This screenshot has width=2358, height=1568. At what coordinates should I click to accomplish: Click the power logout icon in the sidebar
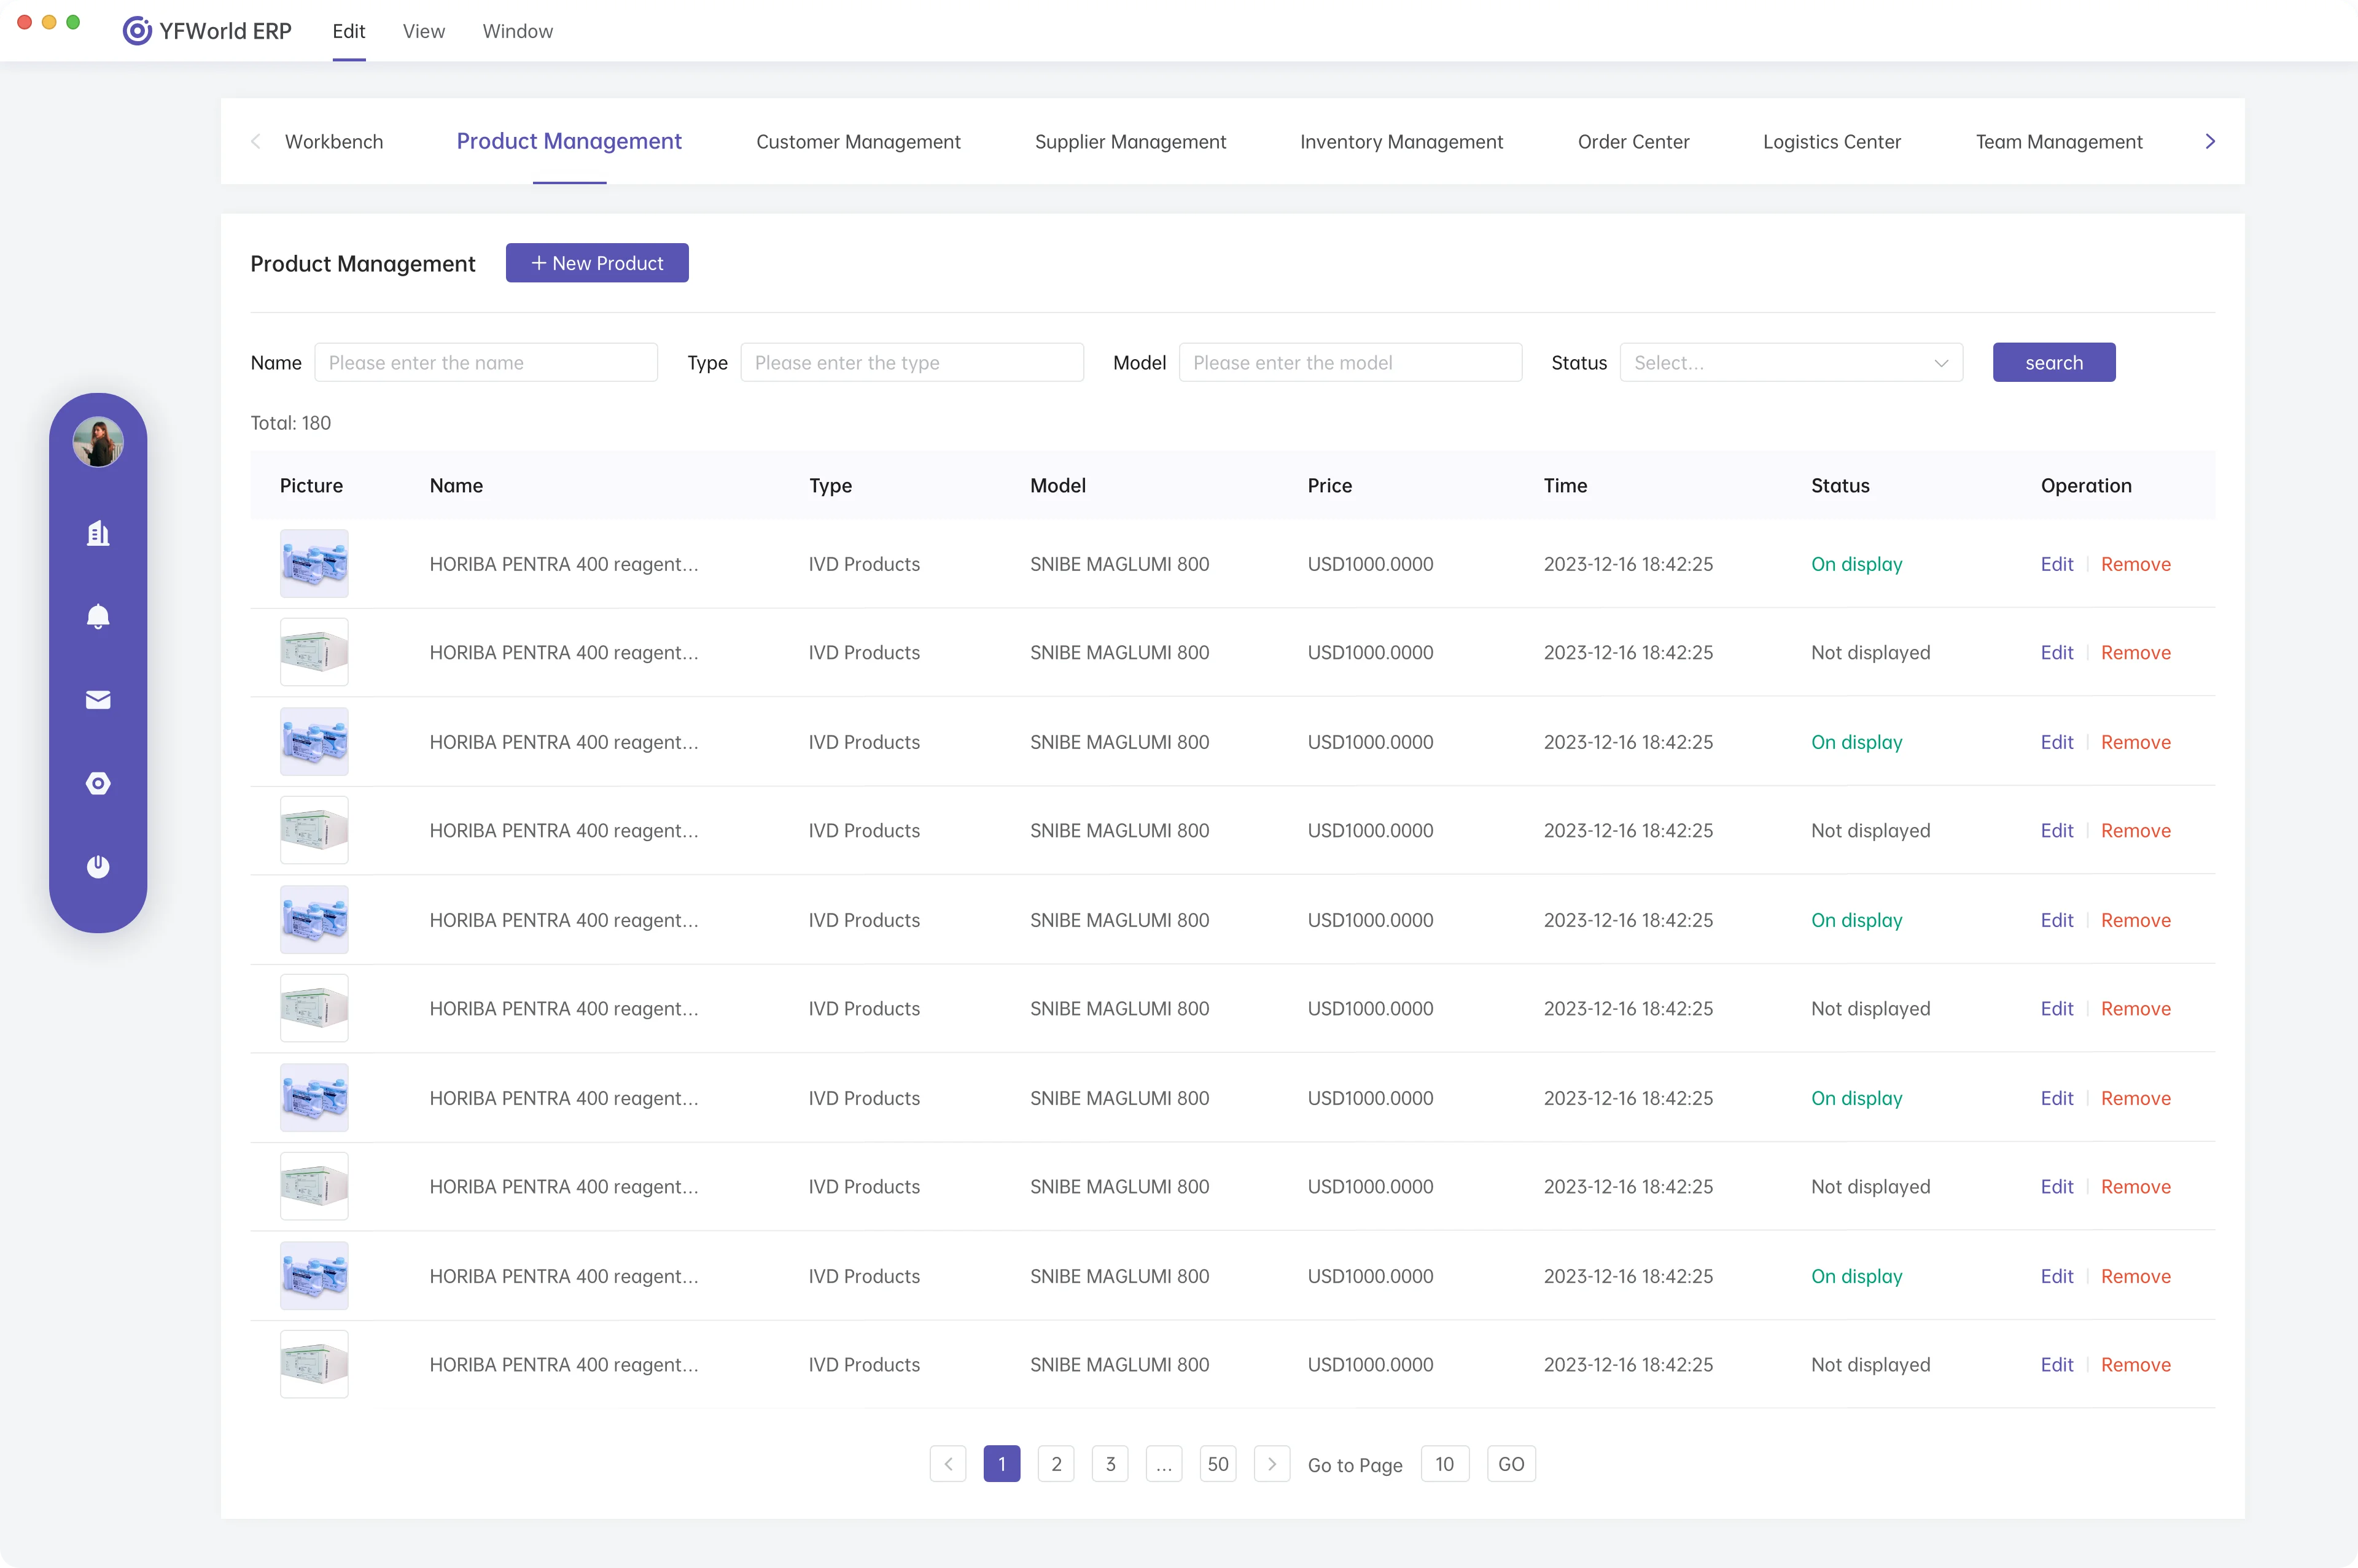pos(98,866)
